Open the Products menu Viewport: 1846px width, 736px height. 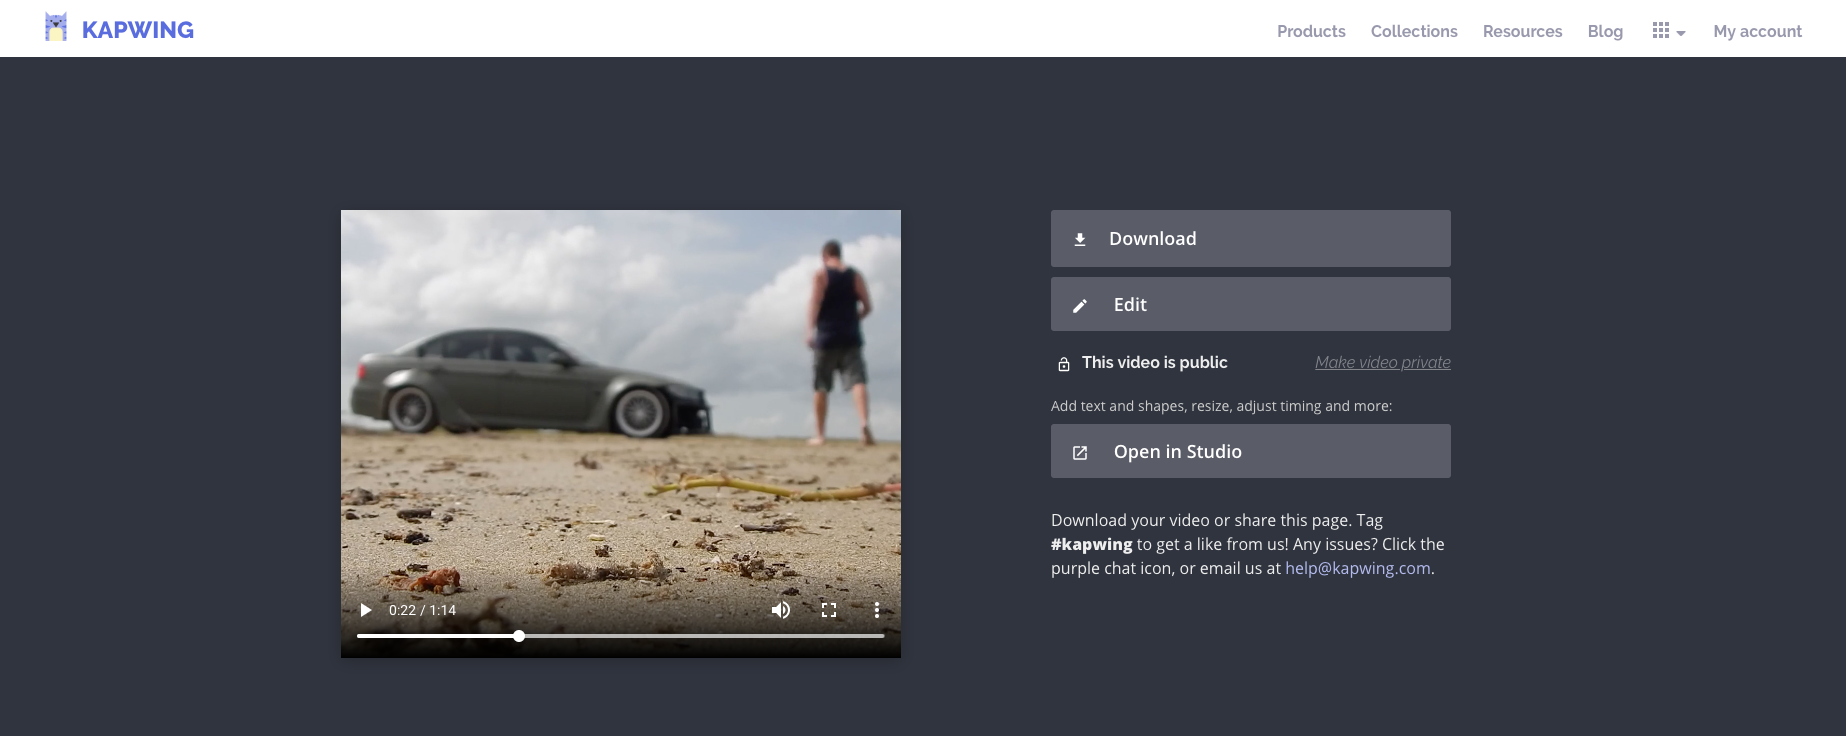click(1311, 31)
